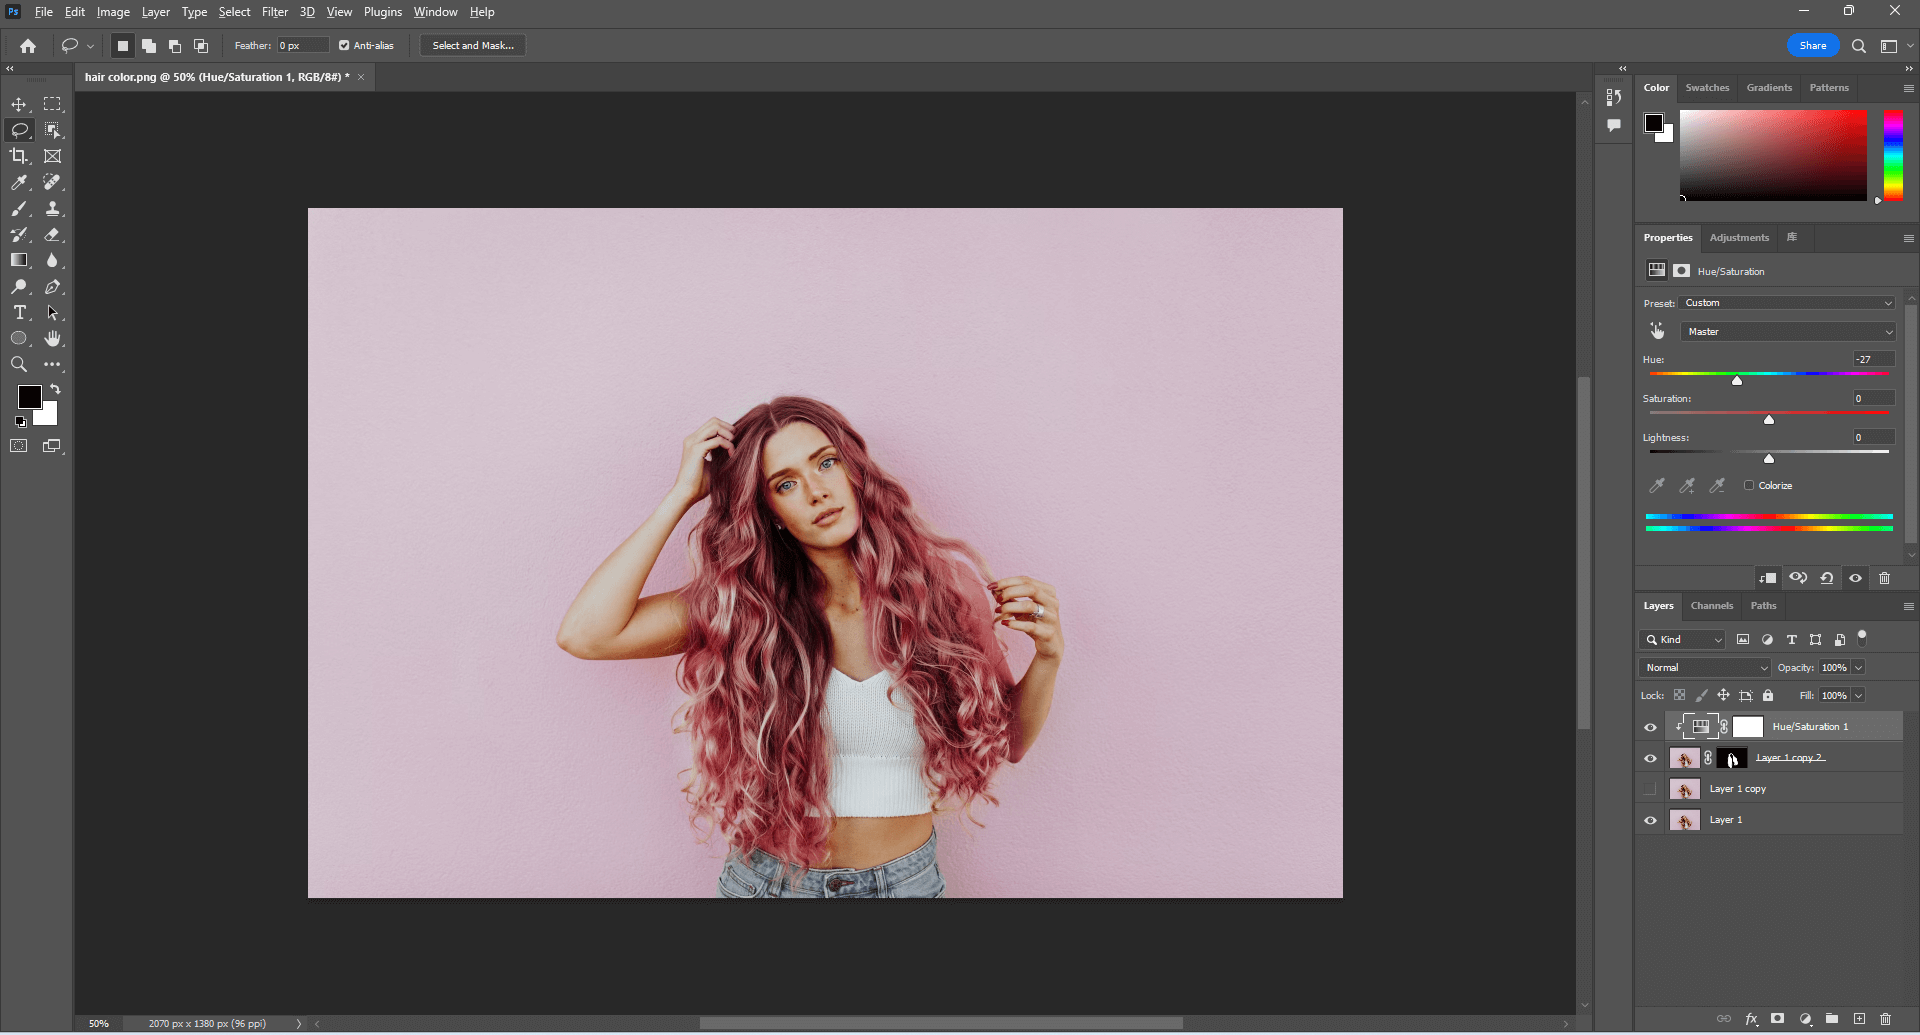The image size is (1920, 1035).
Task: Disable the Anti-alias checkbox
Action: tap(344, 46)
